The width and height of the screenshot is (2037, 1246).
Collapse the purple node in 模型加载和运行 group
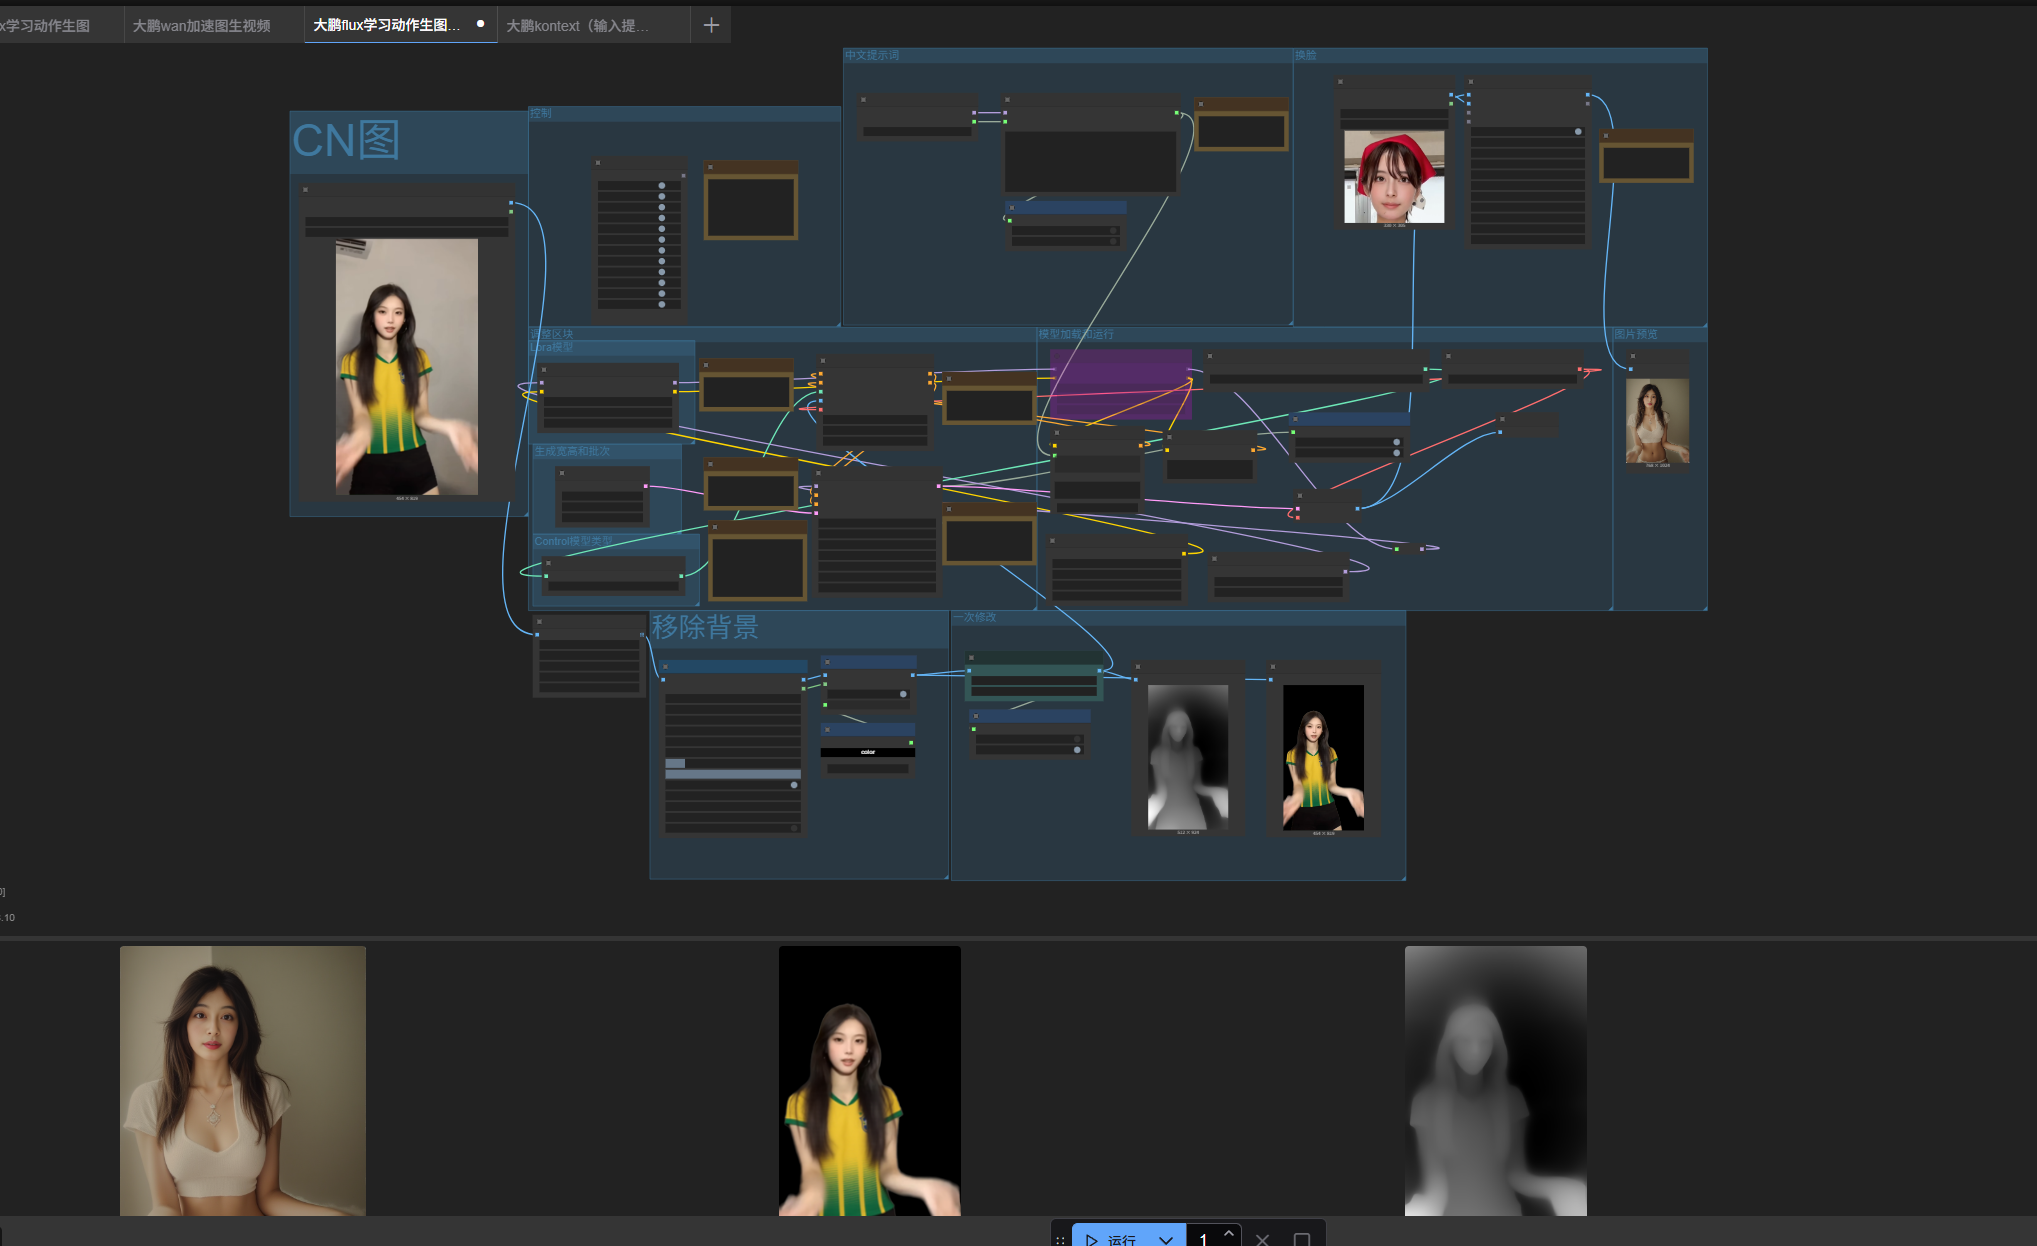[1057, 354]
